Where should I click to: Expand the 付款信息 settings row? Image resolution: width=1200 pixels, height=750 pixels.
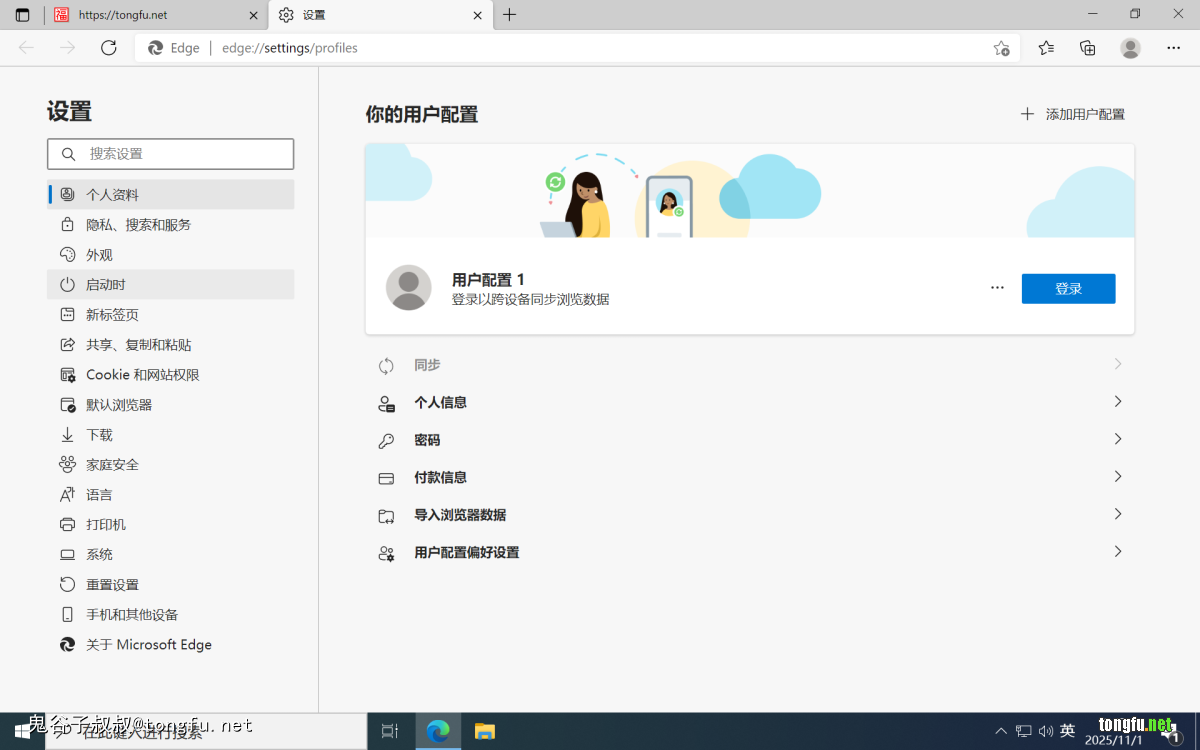click(x=750, y=478)
